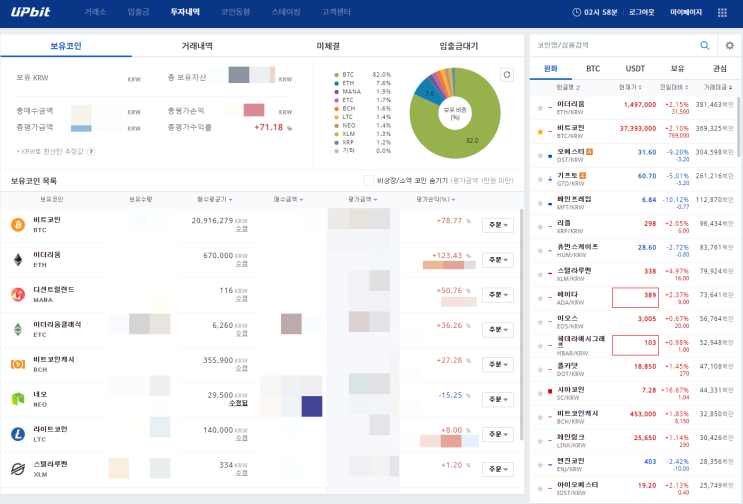Click the UPbit logo
743x504 pixels.
point(30,12)
